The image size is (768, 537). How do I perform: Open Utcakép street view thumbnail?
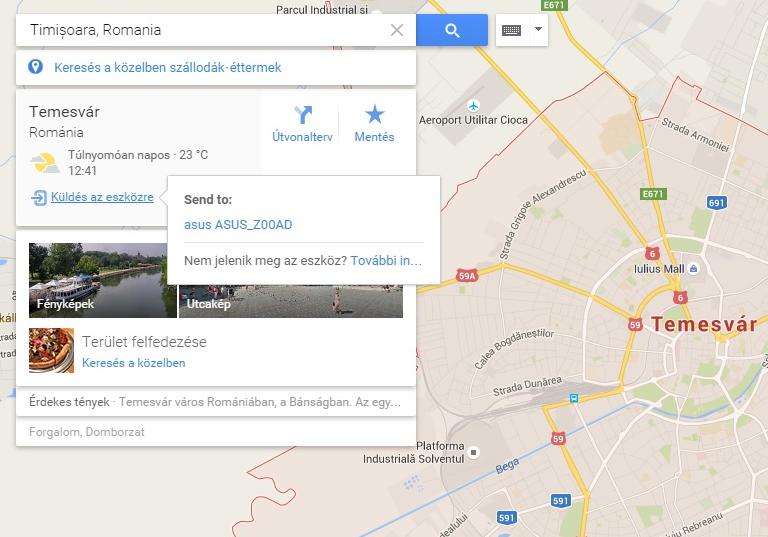pos(291,301)
